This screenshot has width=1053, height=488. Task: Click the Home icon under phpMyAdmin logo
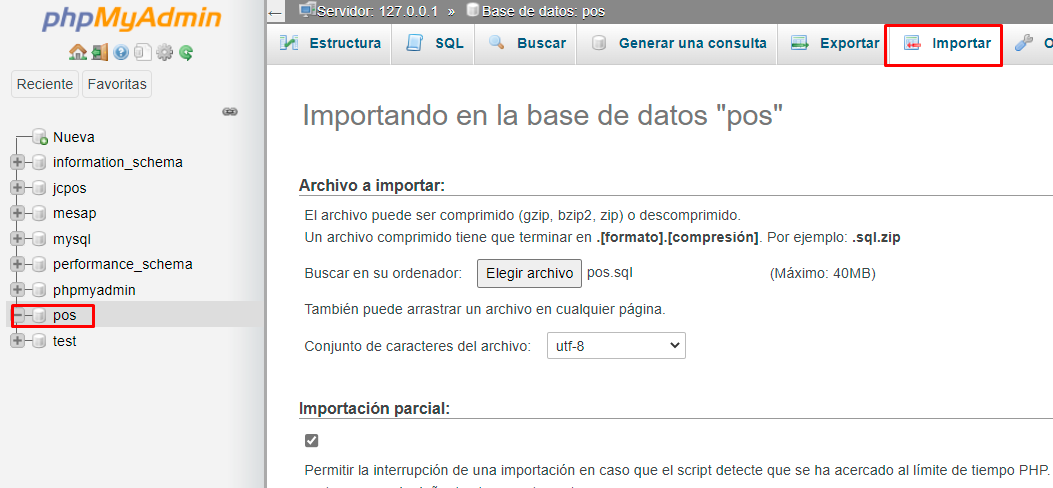[77, 53]
